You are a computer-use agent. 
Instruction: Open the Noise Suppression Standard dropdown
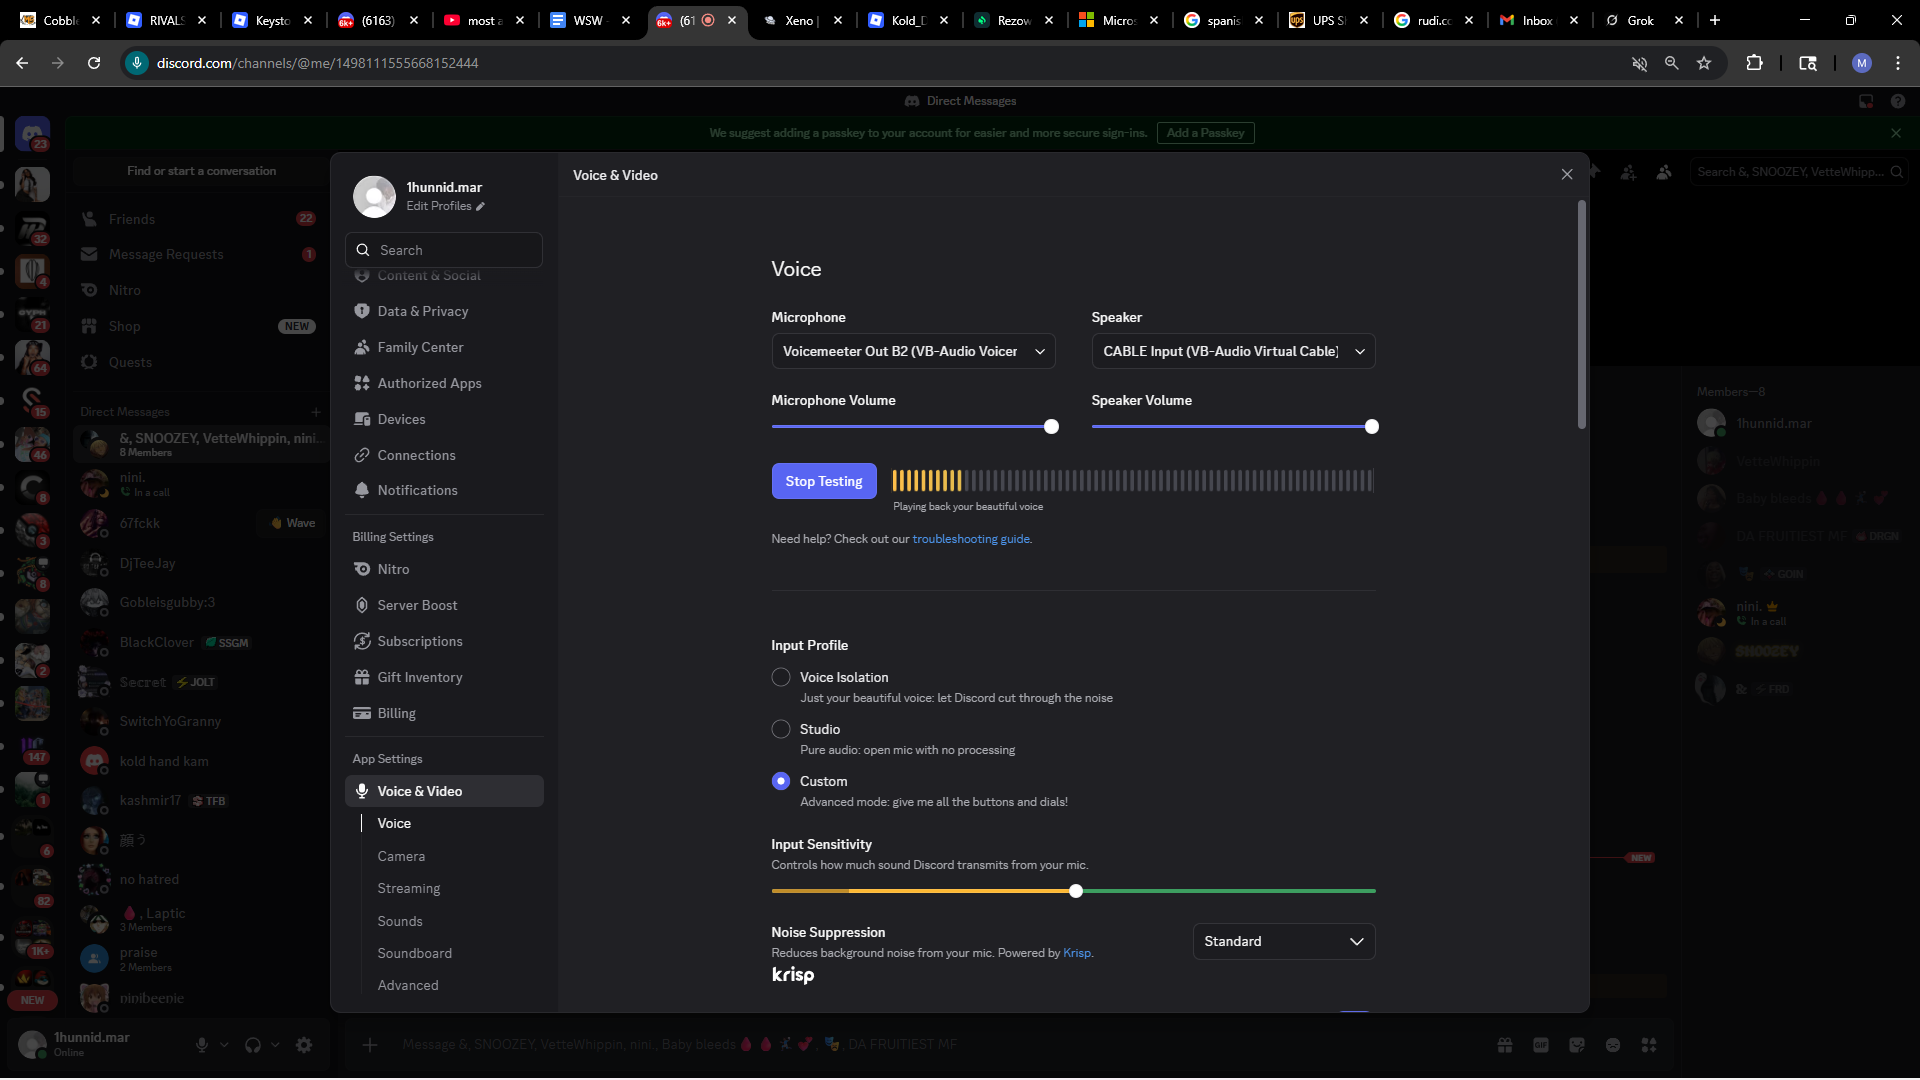point(1284,941)
